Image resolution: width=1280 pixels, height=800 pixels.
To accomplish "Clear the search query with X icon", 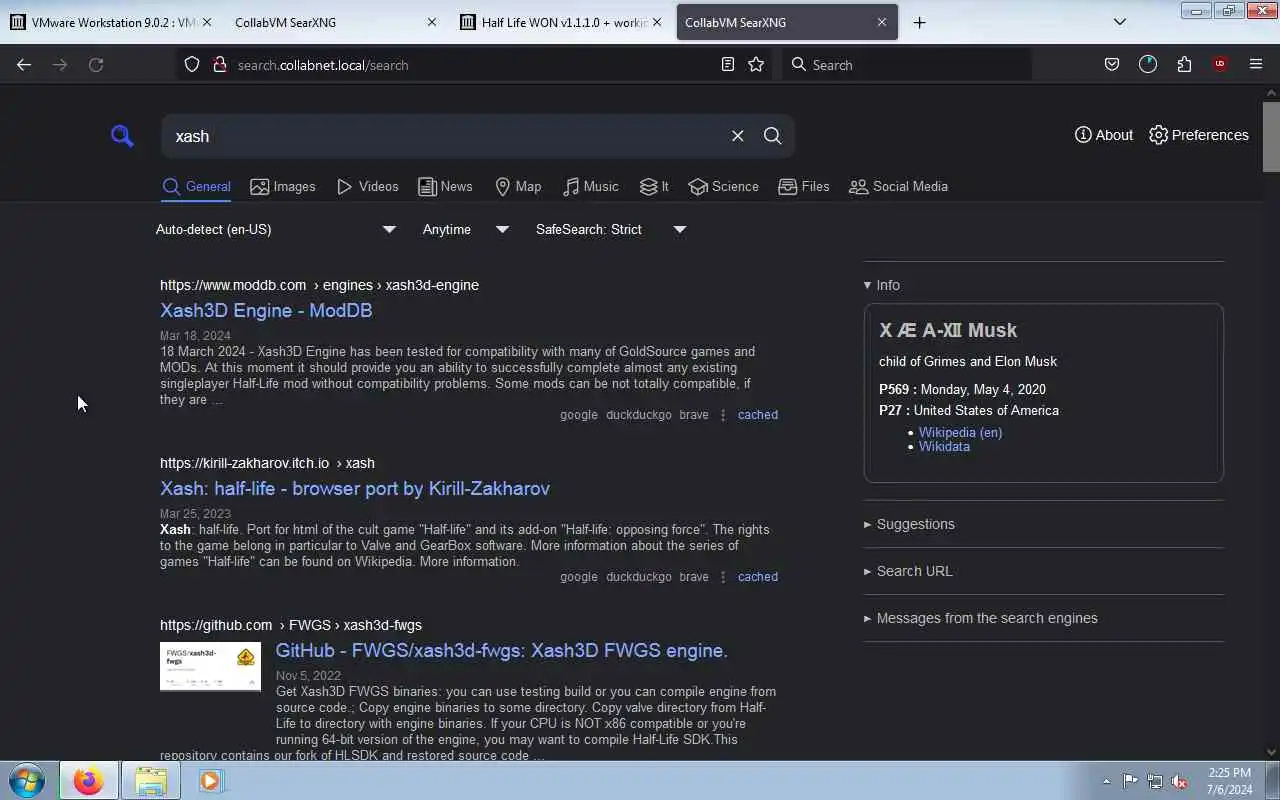I will 737,136.
